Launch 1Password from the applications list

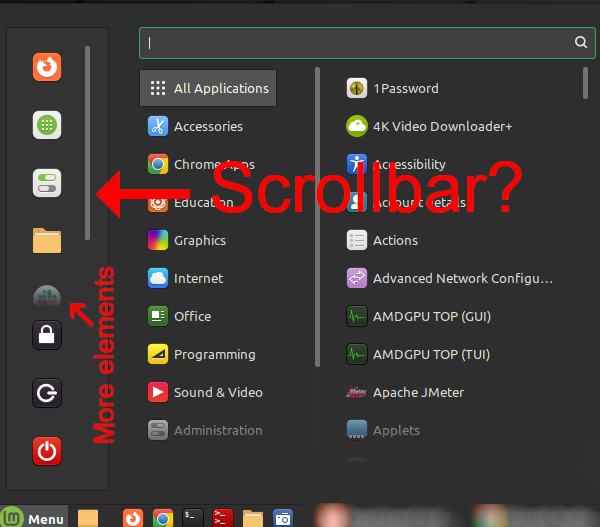pyautogui.click(x=405, y=88)
